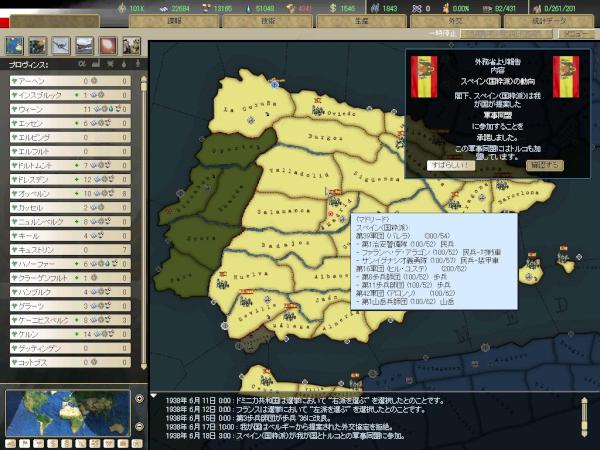Image resolution: width=600 pixels, height=450 pixels.
Task: Click the country name tab at top left
Action: [x=55, y=21]
